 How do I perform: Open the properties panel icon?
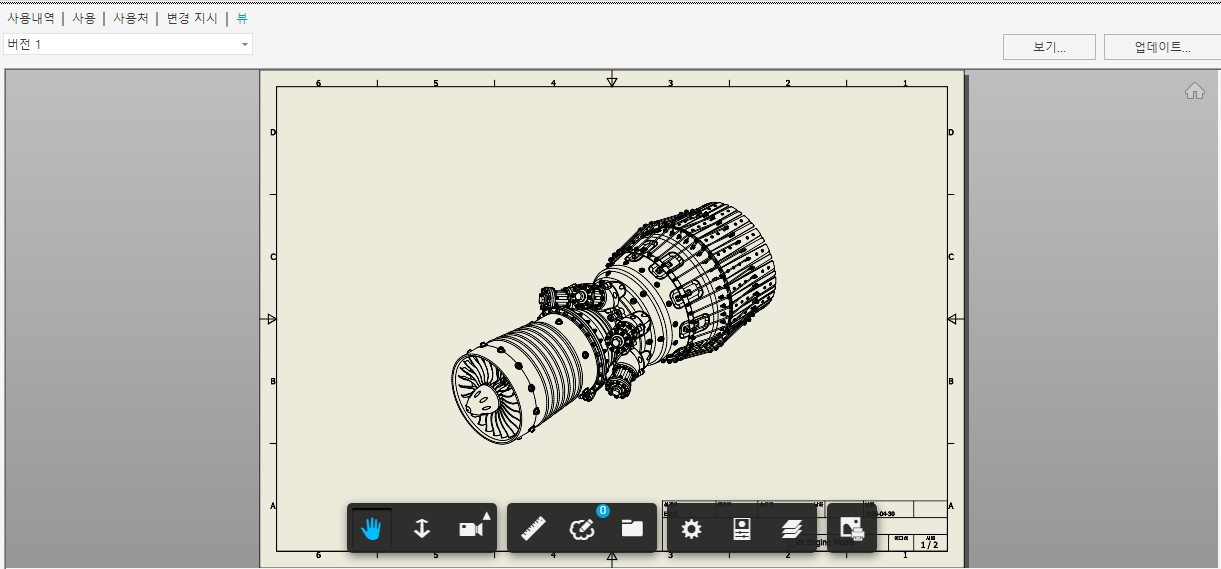(741, 528)
